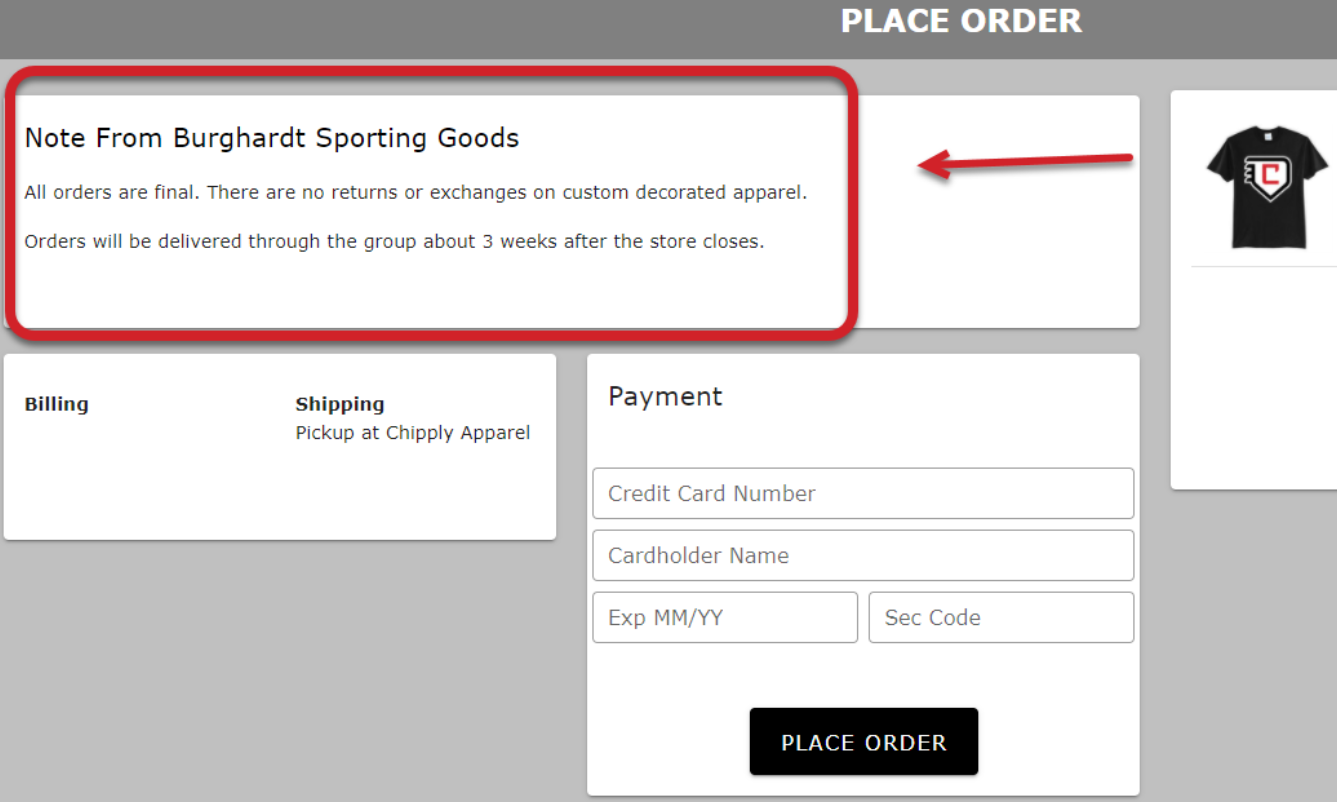Click the gray header bar beside PLACE ORDER
Screen dimensions: 1337x802
tap(400, 28)
